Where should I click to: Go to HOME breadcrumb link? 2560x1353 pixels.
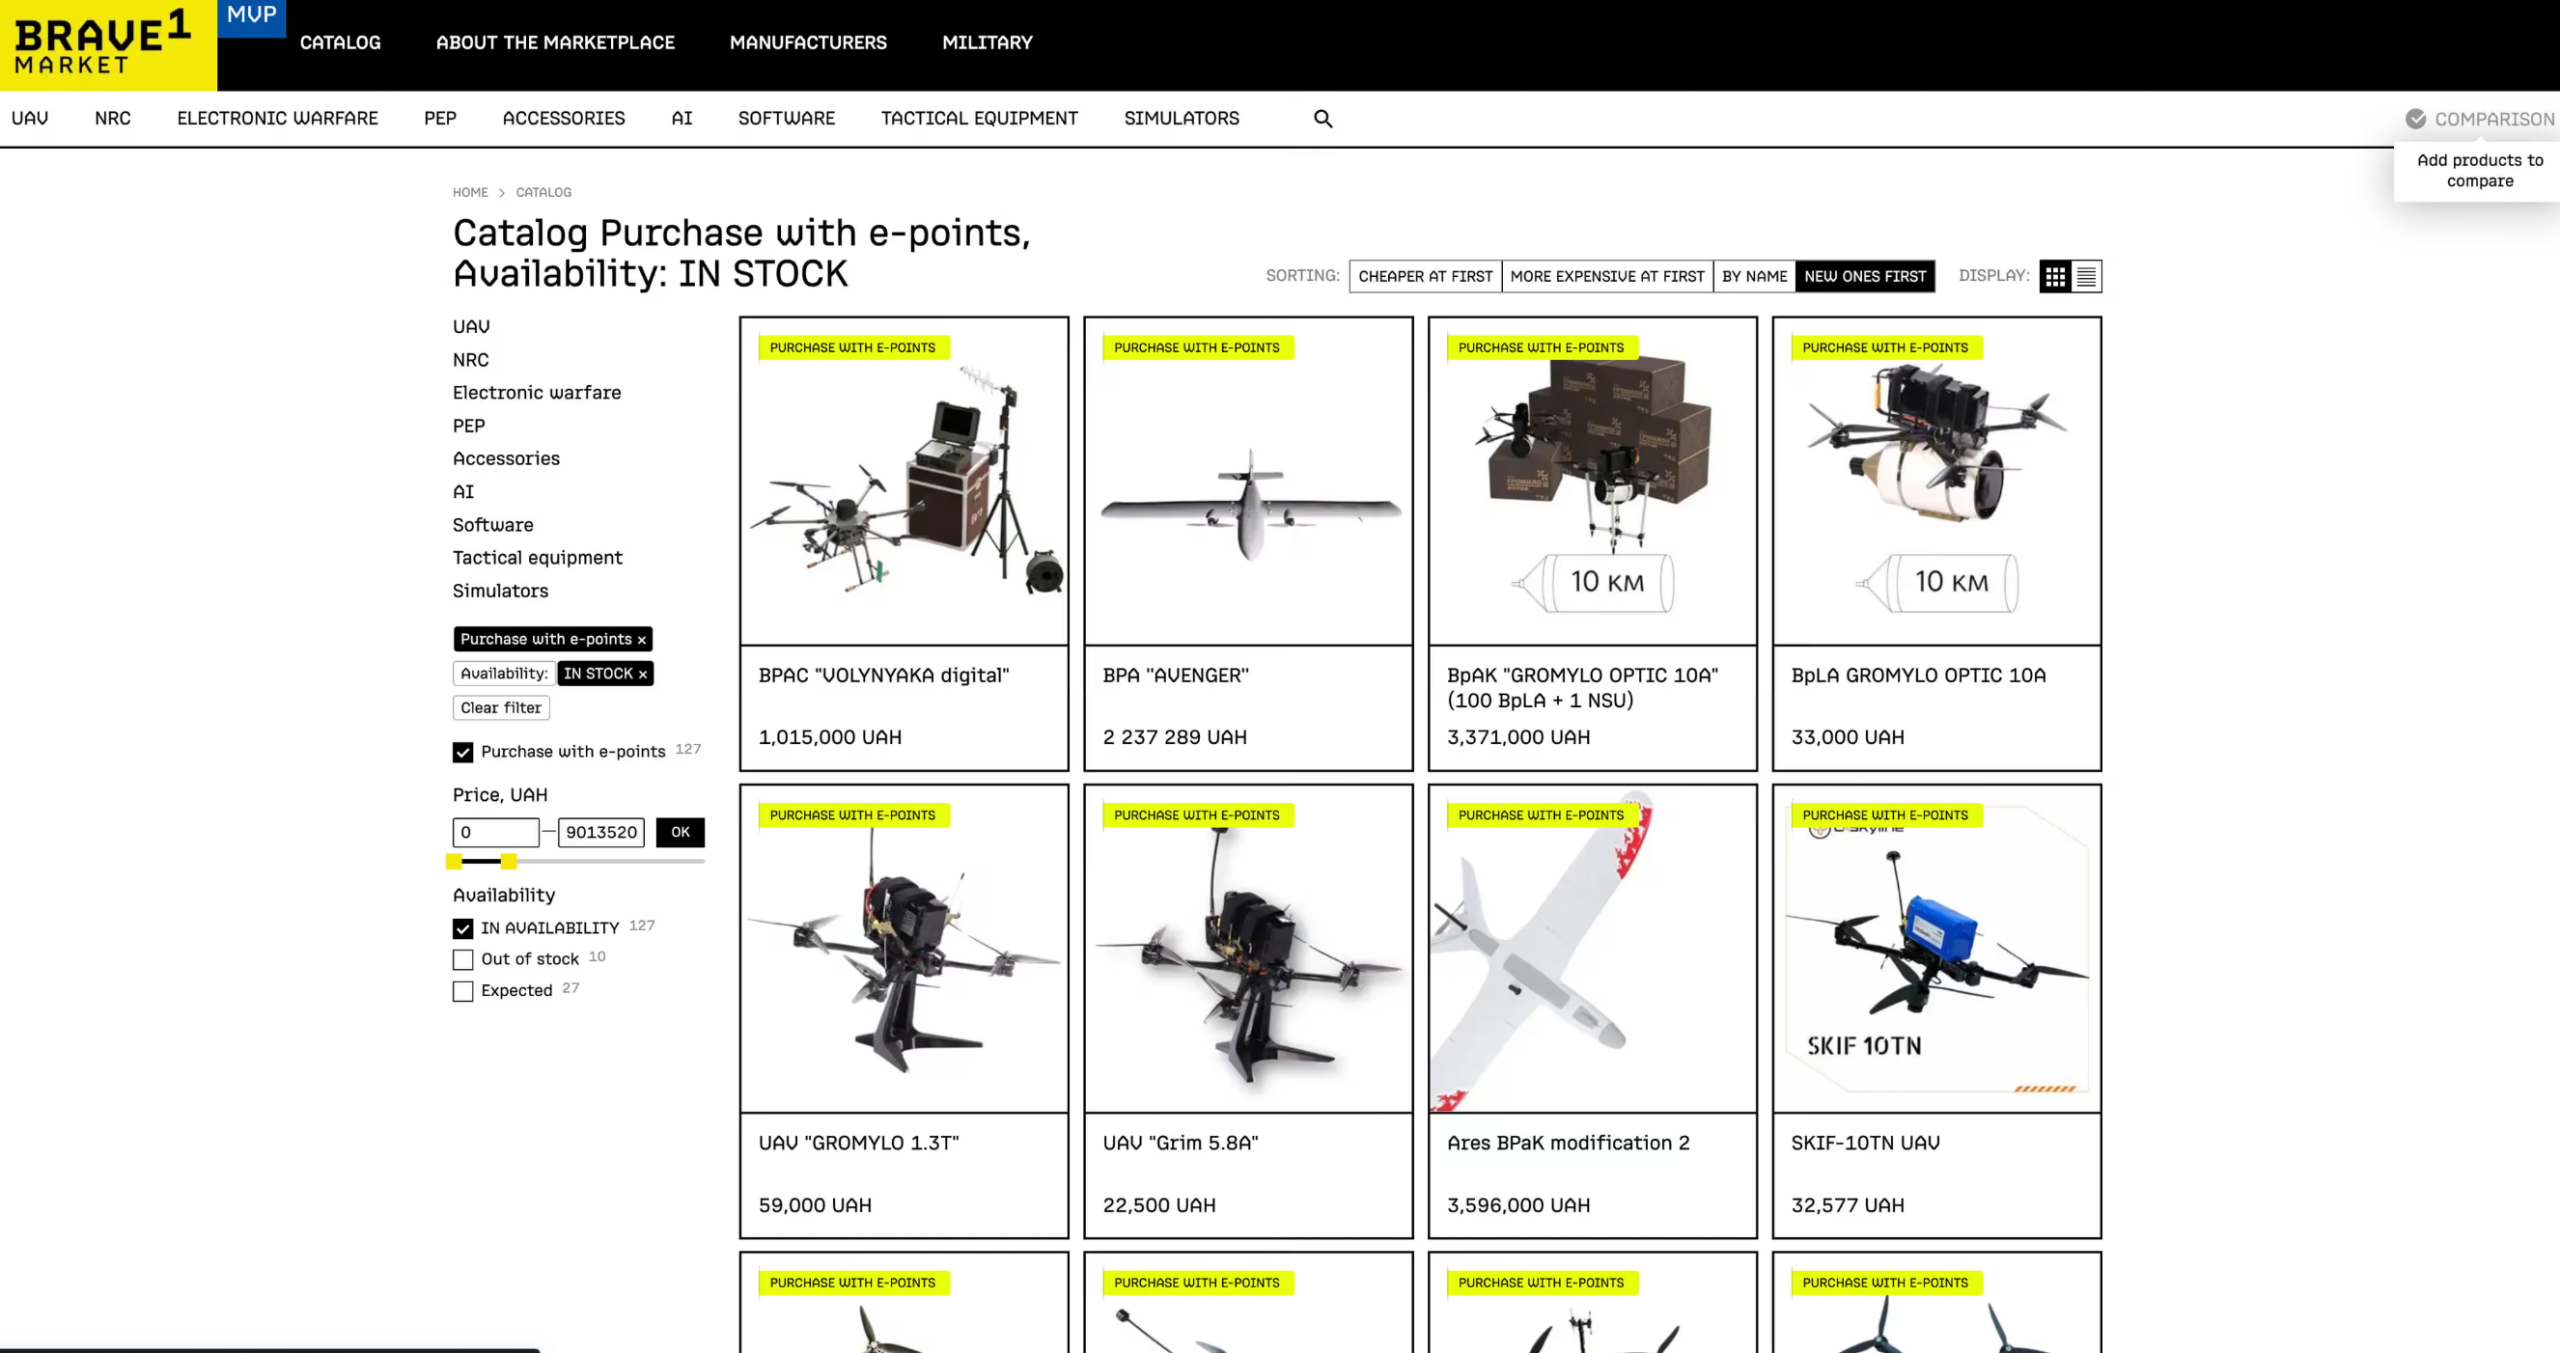470,192
